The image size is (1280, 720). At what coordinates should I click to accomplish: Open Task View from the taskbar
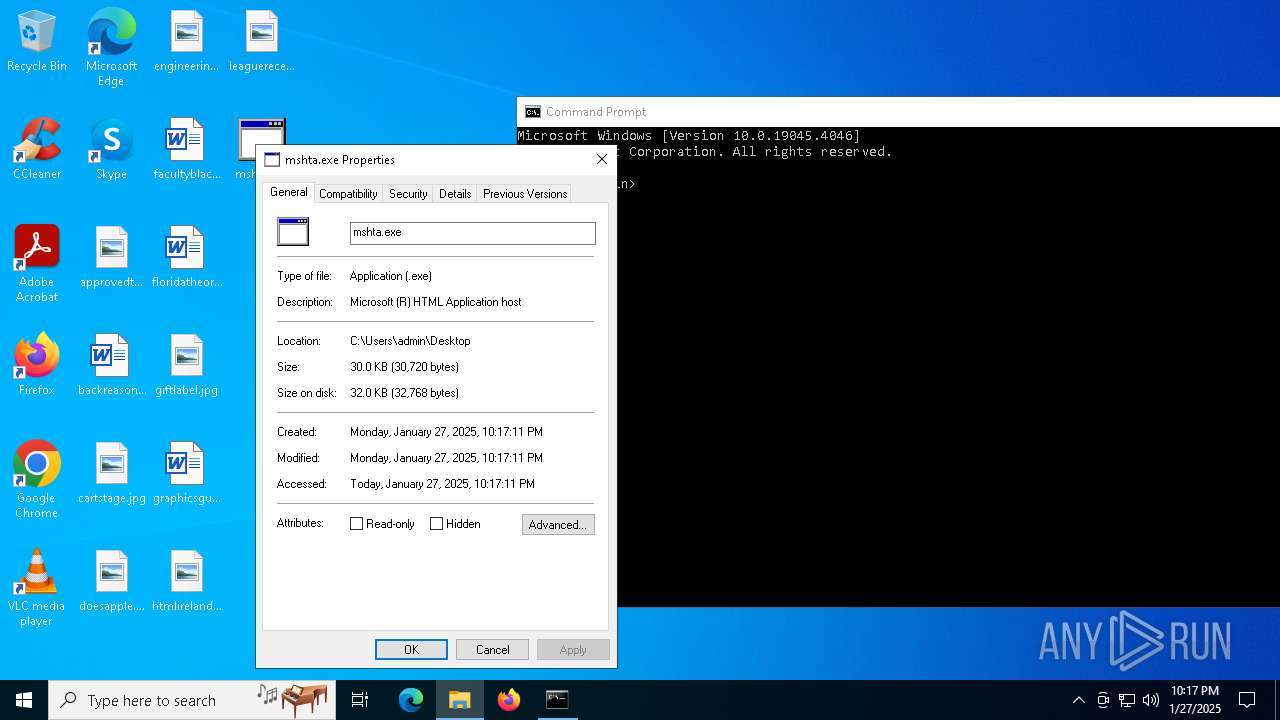[x=360, y=700]
